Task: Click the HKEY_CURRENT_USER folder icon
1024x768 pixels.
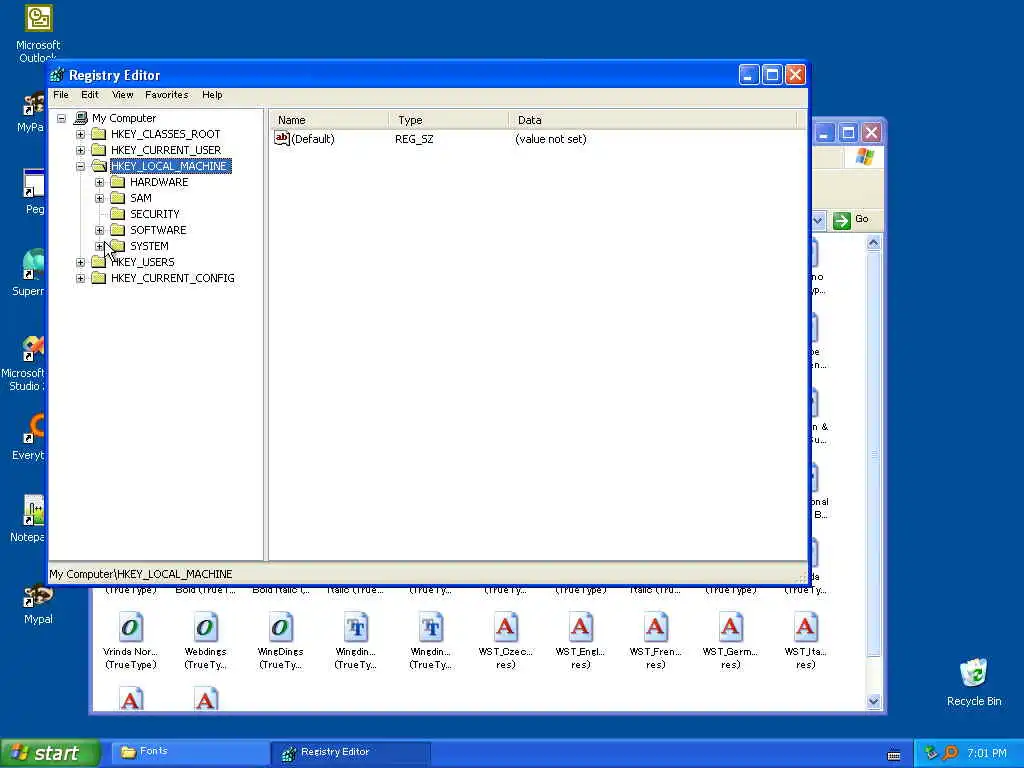Action: [99, 150]
